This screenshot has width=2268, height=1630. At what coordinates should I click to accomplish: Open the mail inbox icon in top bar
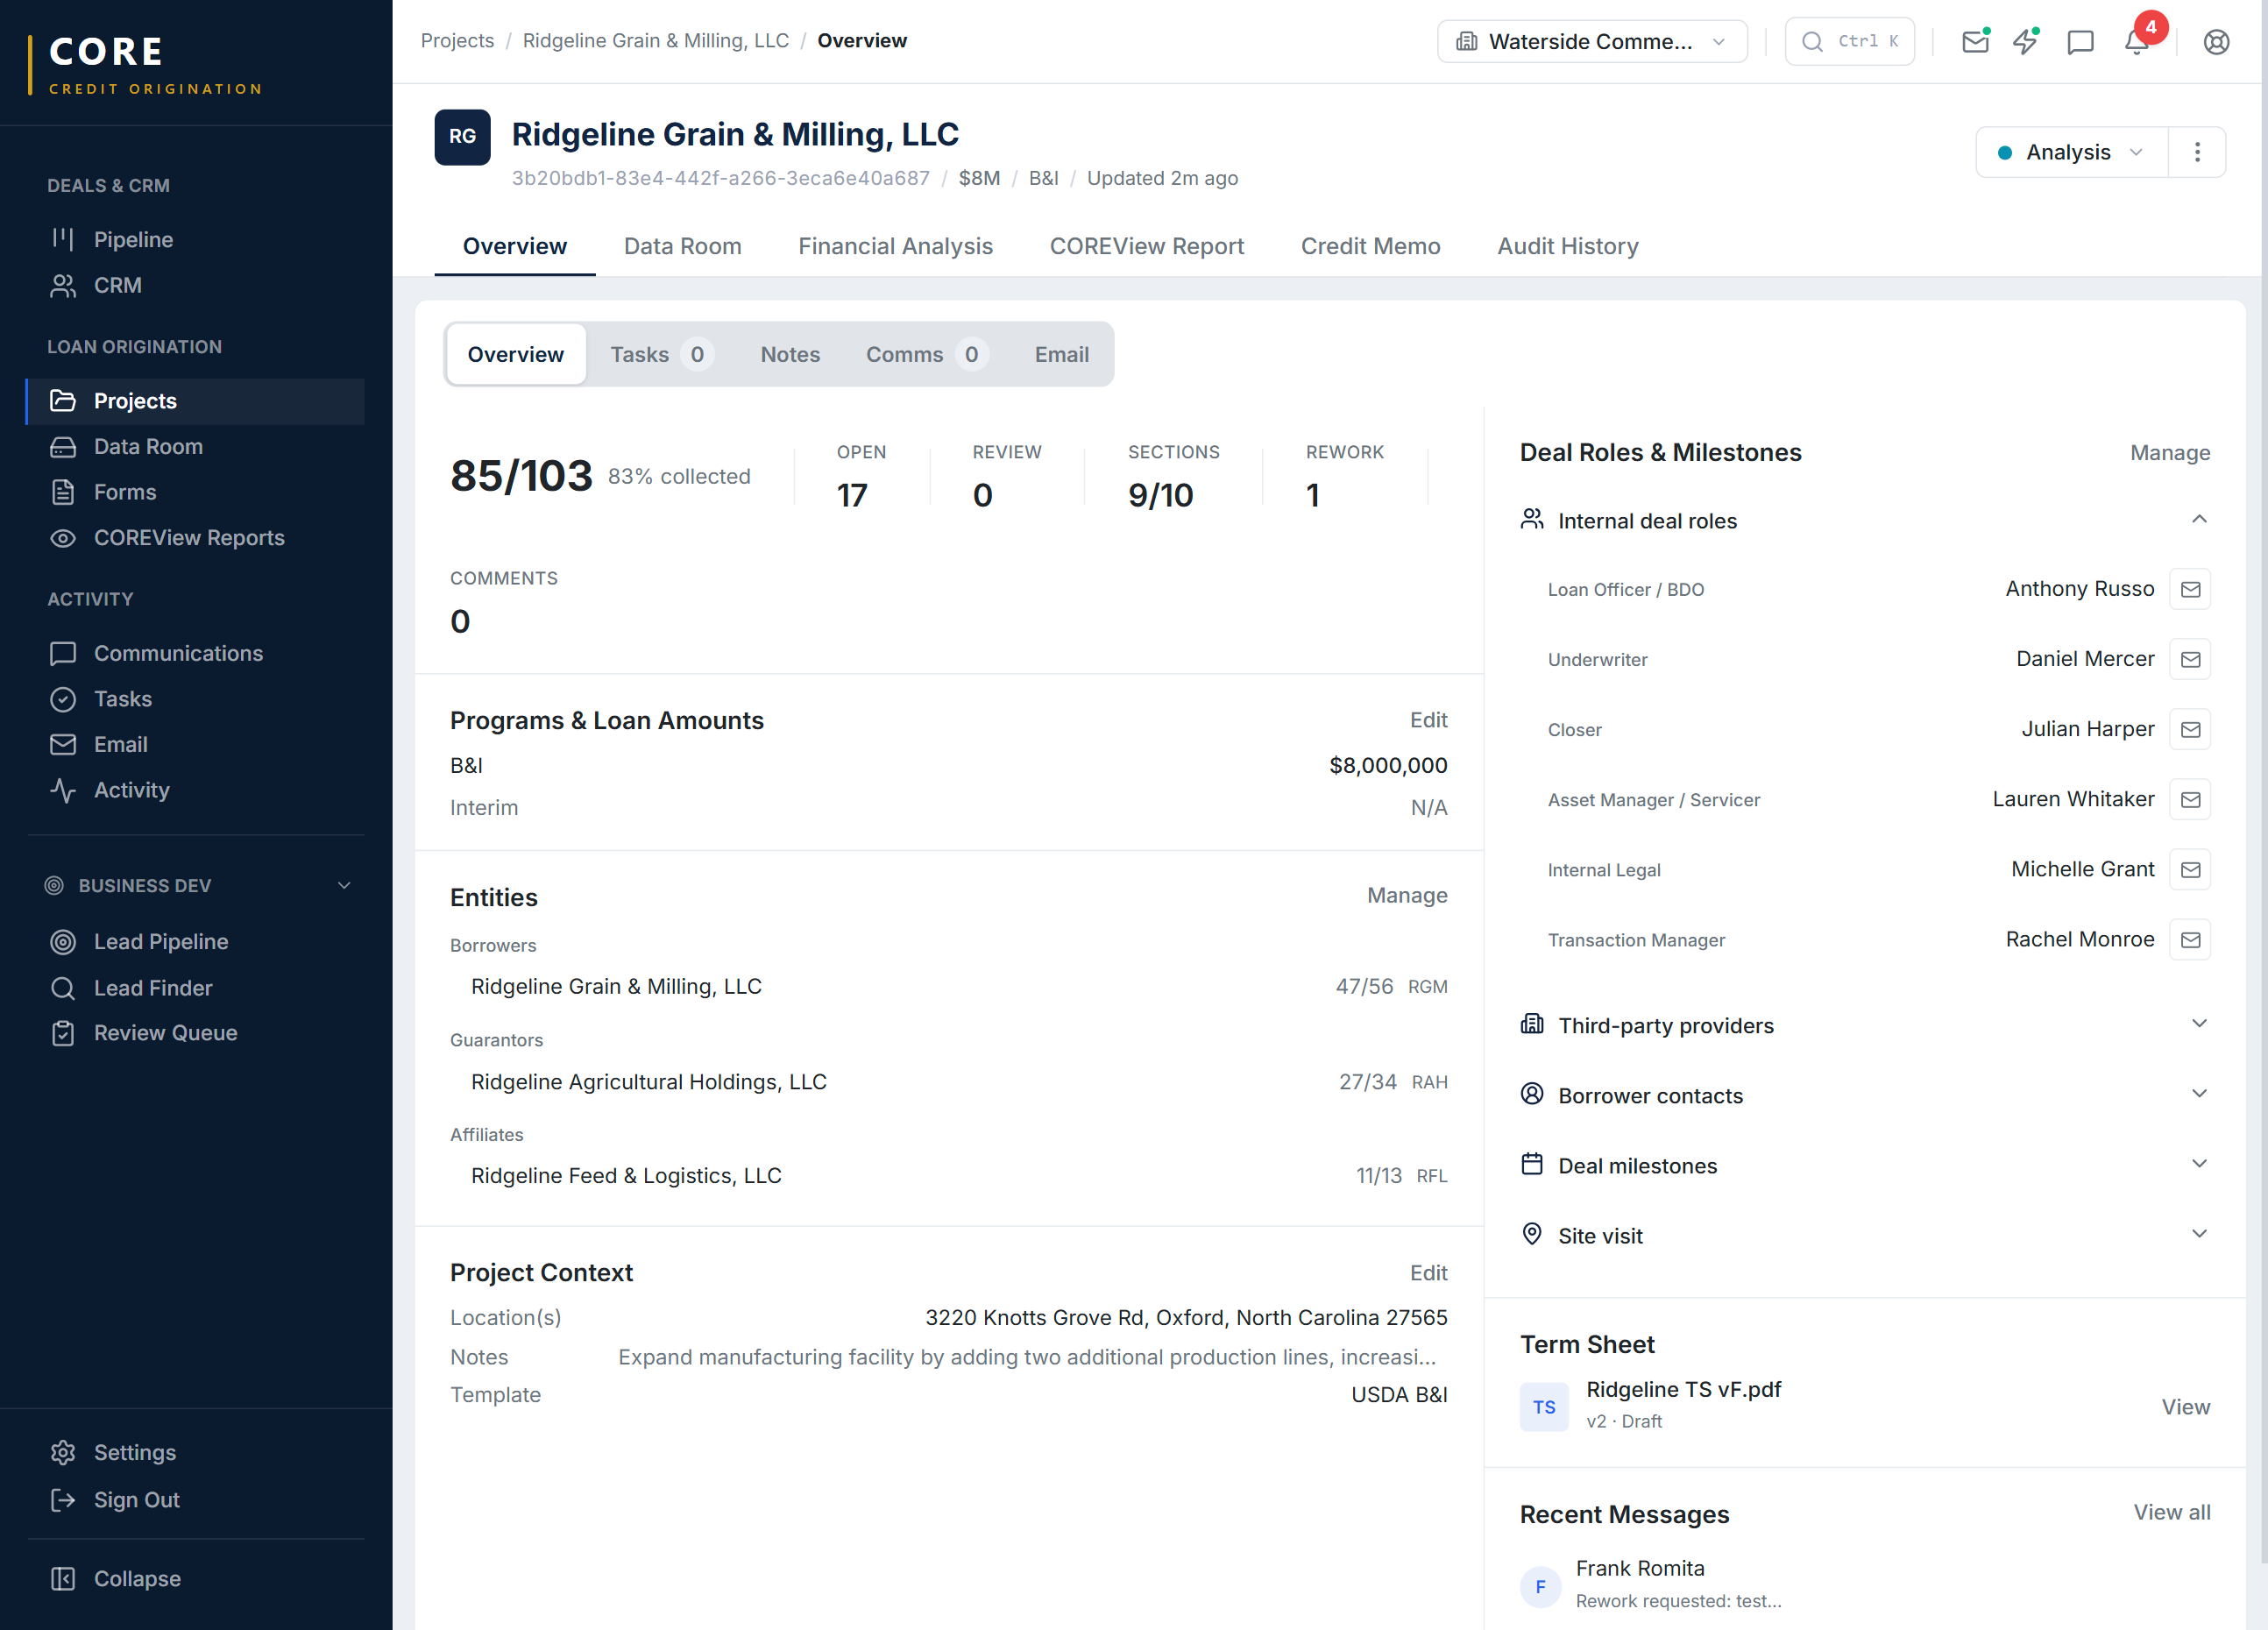click(1975, 42)
